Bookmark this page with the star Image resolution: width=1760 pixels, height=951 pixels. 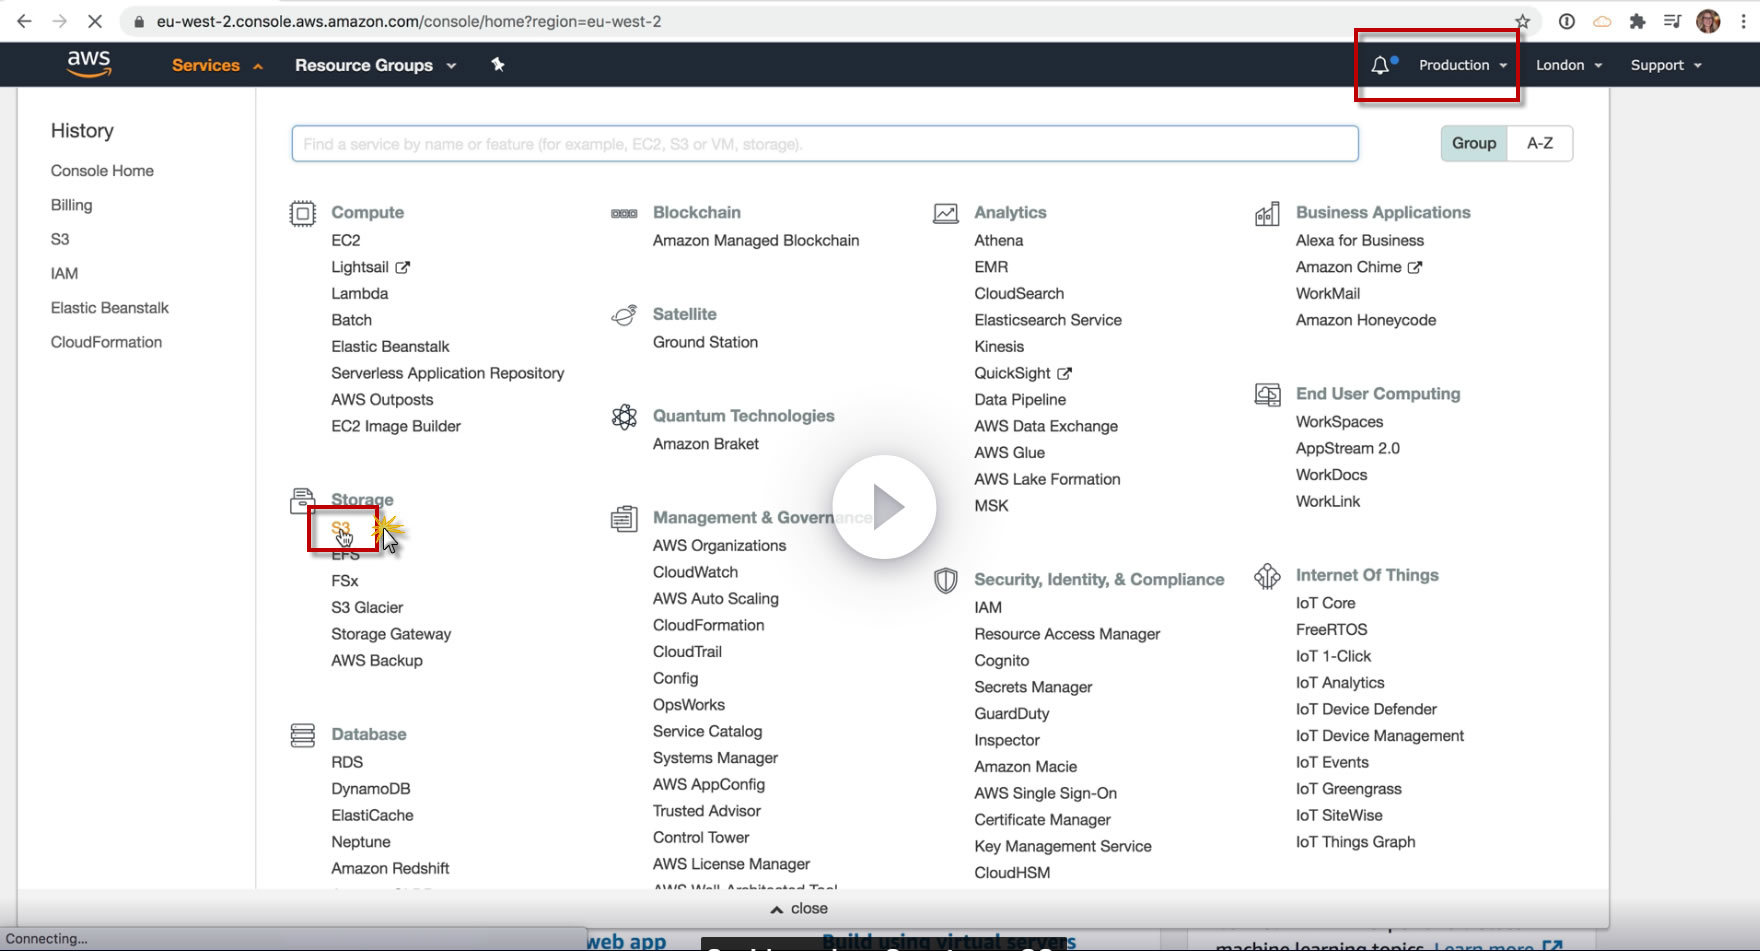[1522, 21]
